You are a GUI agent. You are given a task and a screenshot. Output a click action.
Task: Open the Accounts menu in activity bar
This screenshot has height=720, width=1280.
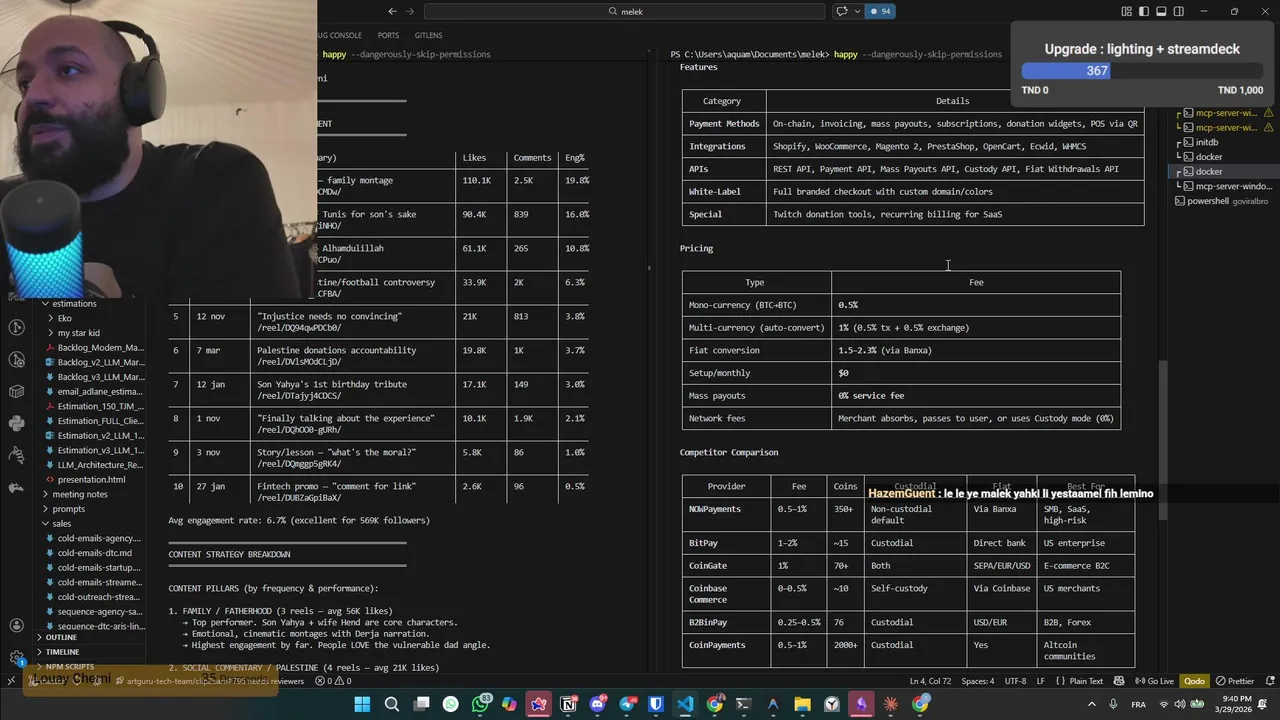point(16,625)
